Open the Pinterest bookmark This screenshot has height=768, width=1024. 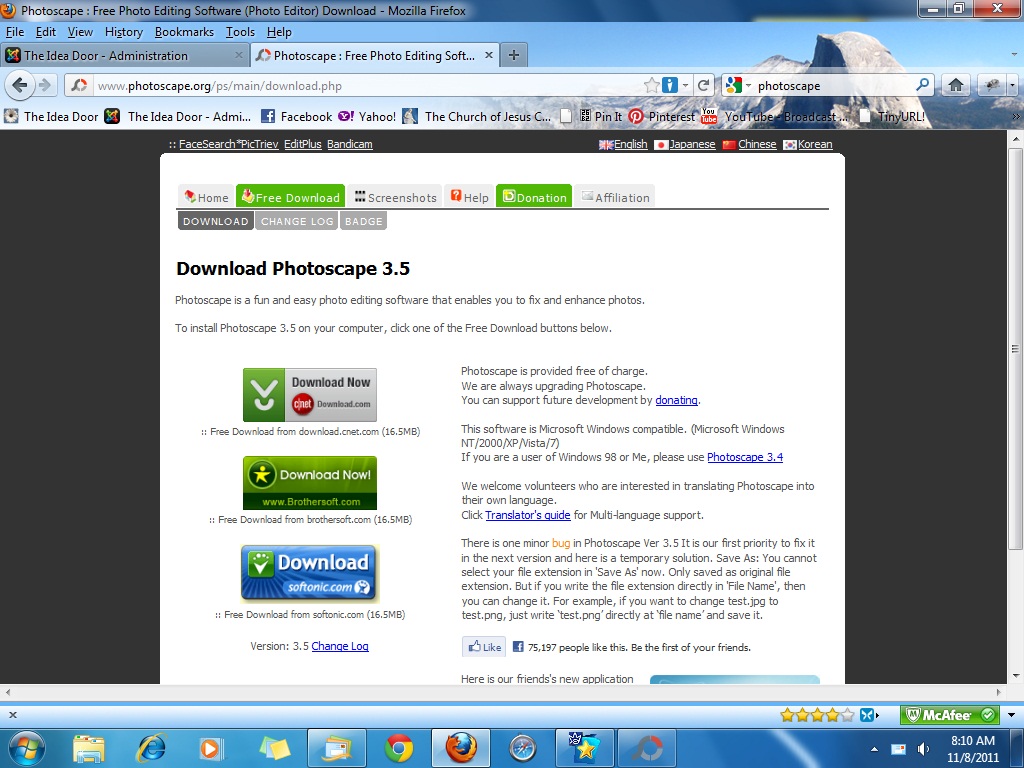coord(662,116)
